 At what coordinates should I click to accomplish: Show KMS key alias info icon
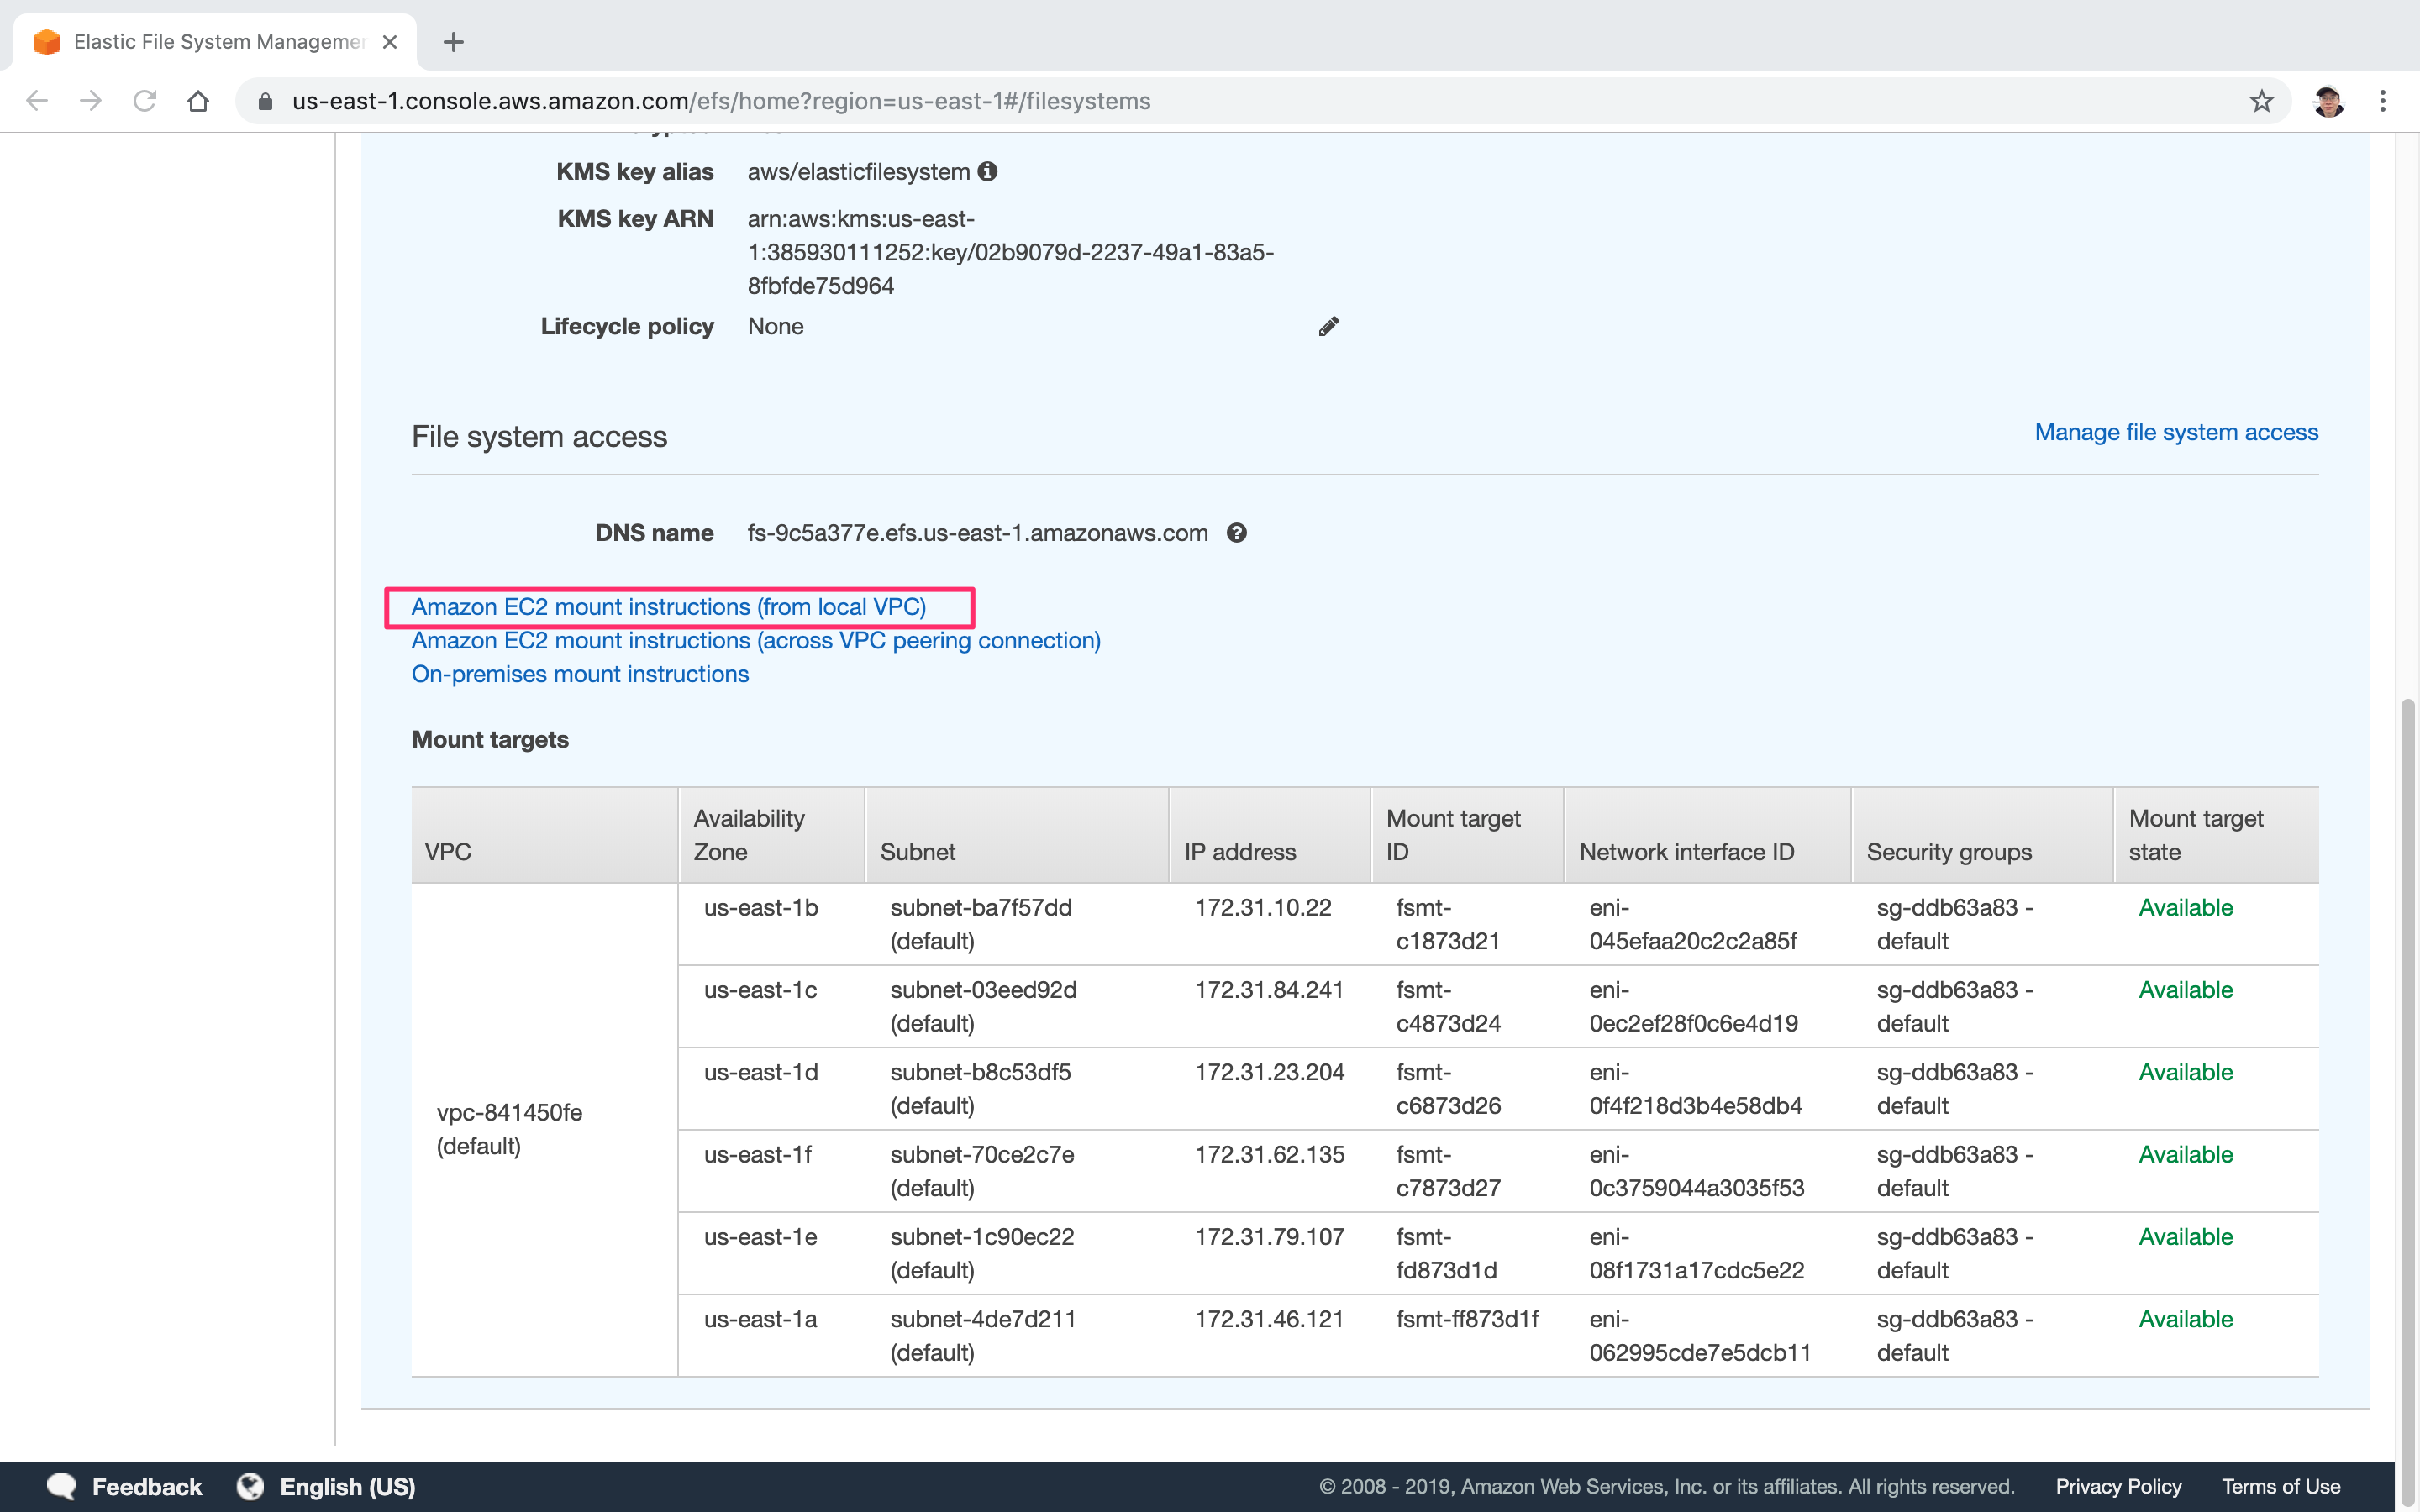(x=987, y=172)
